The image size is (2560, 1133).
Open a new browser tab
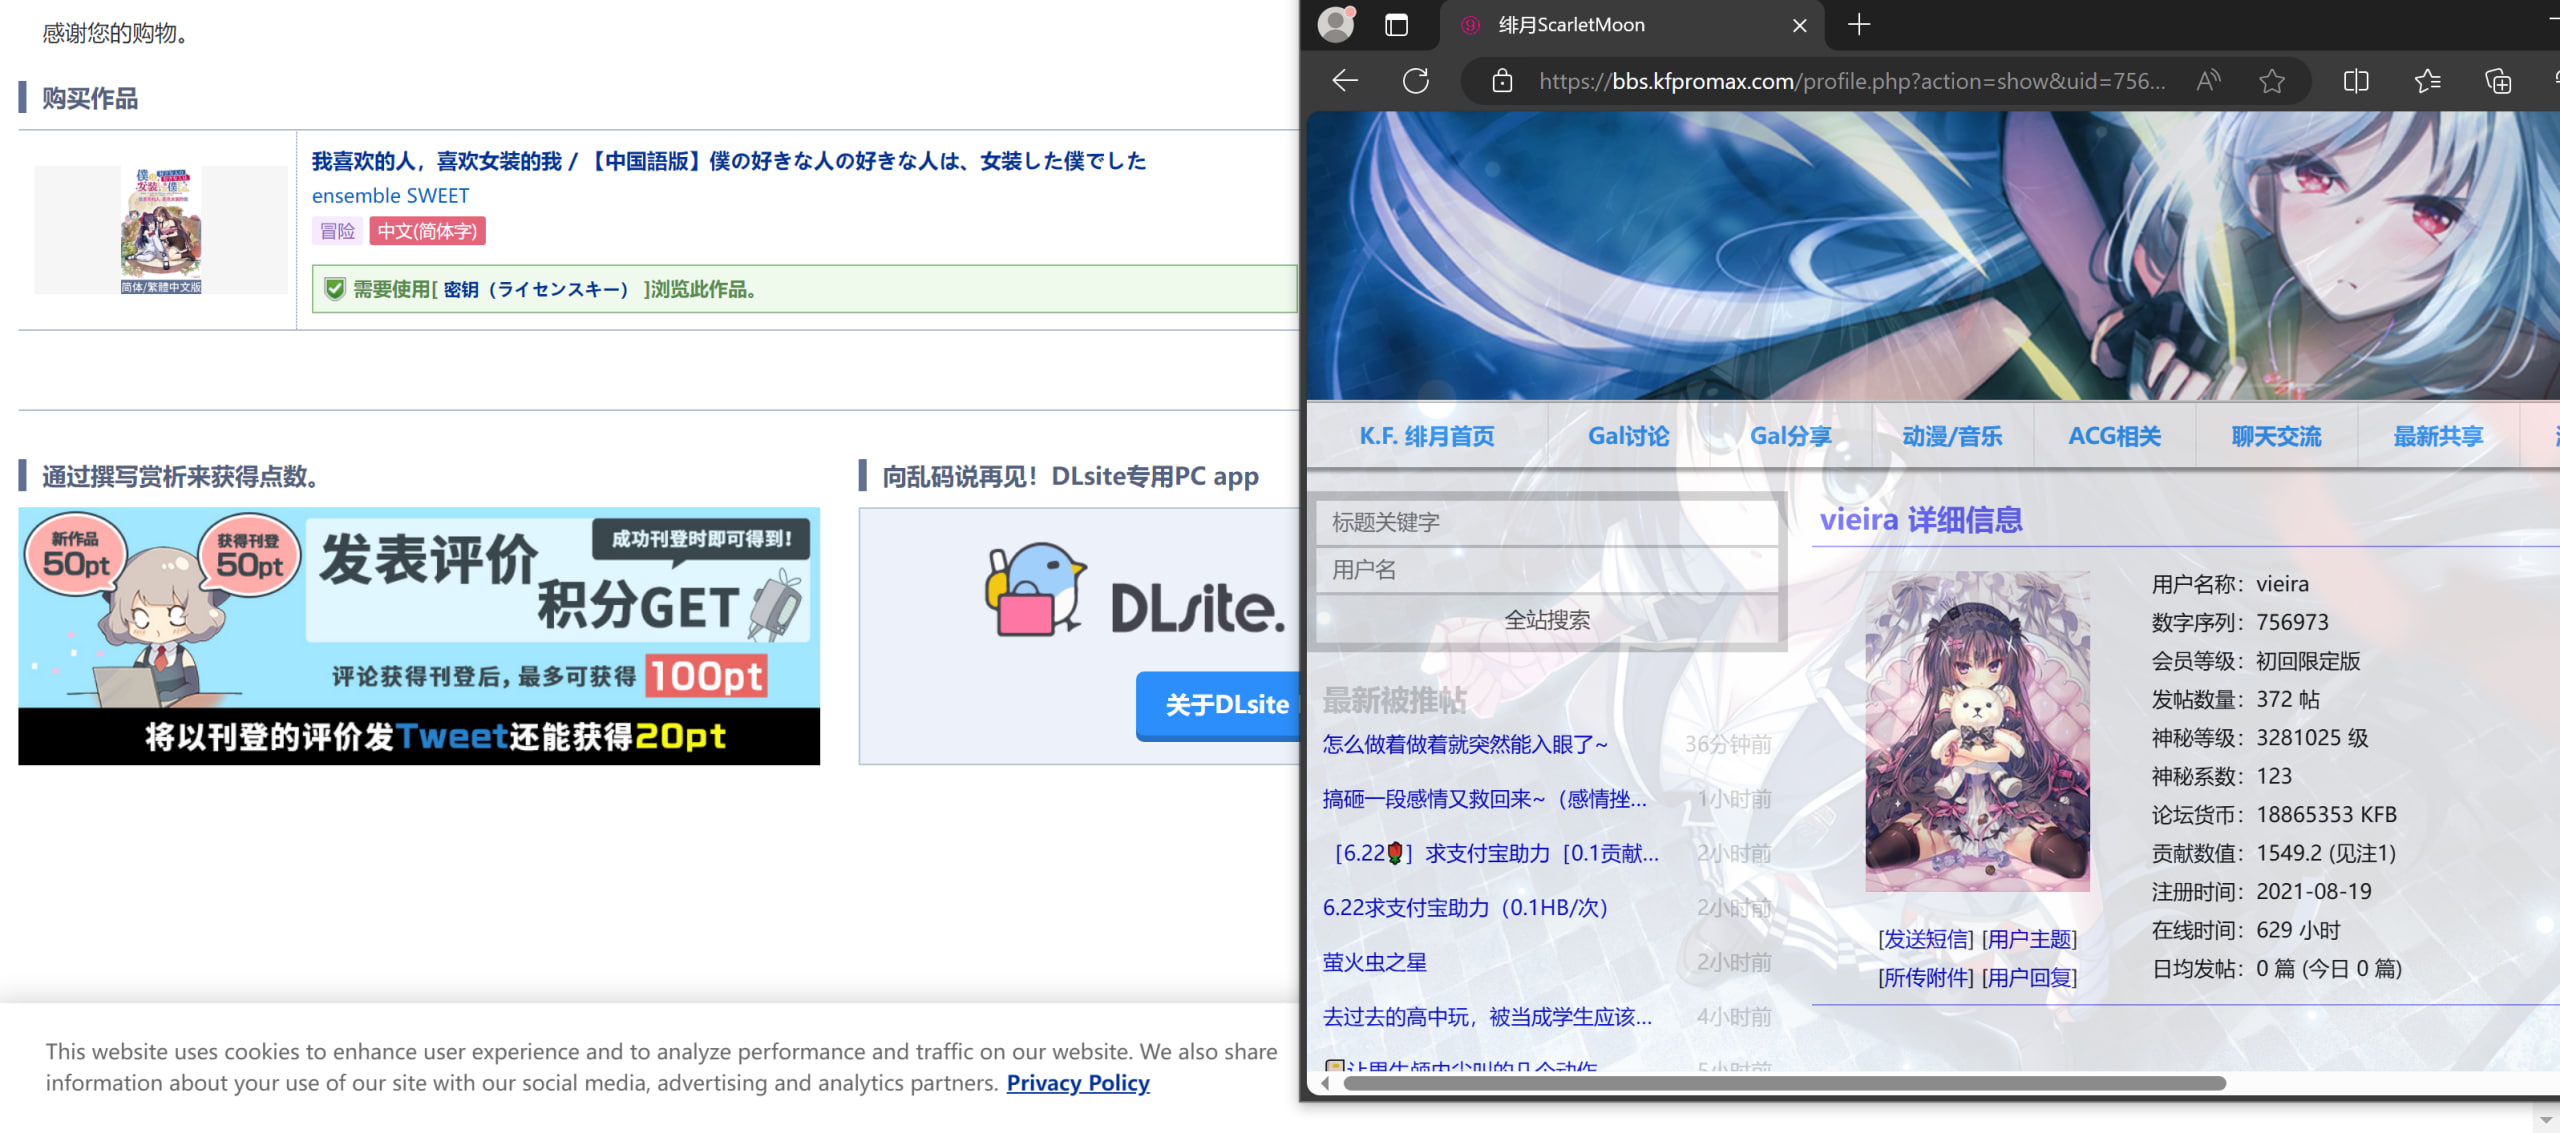[x=1859, y=25]
